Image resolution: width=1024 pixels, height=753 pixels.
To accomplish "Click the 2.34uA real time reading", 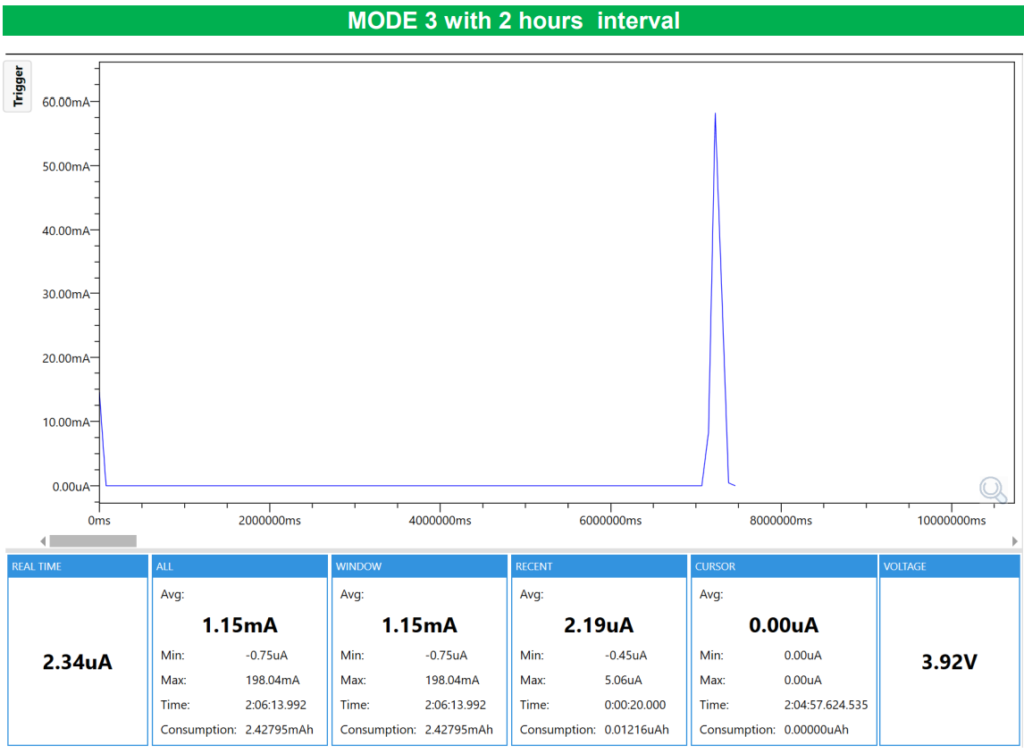I will tap(77, 662).
